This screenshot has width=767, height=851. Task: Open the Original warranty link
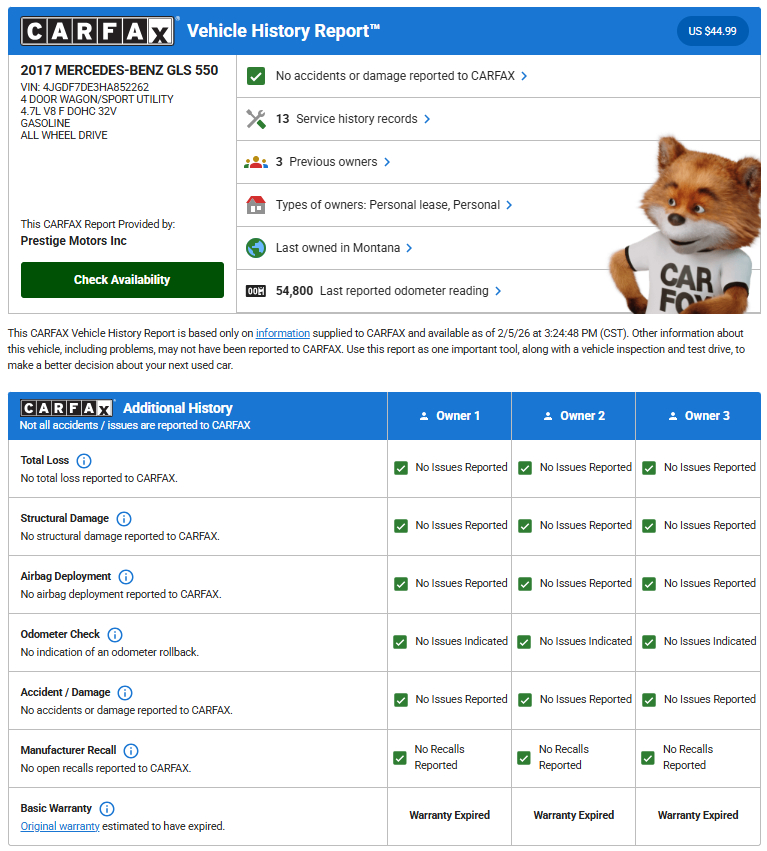(60, 826)
